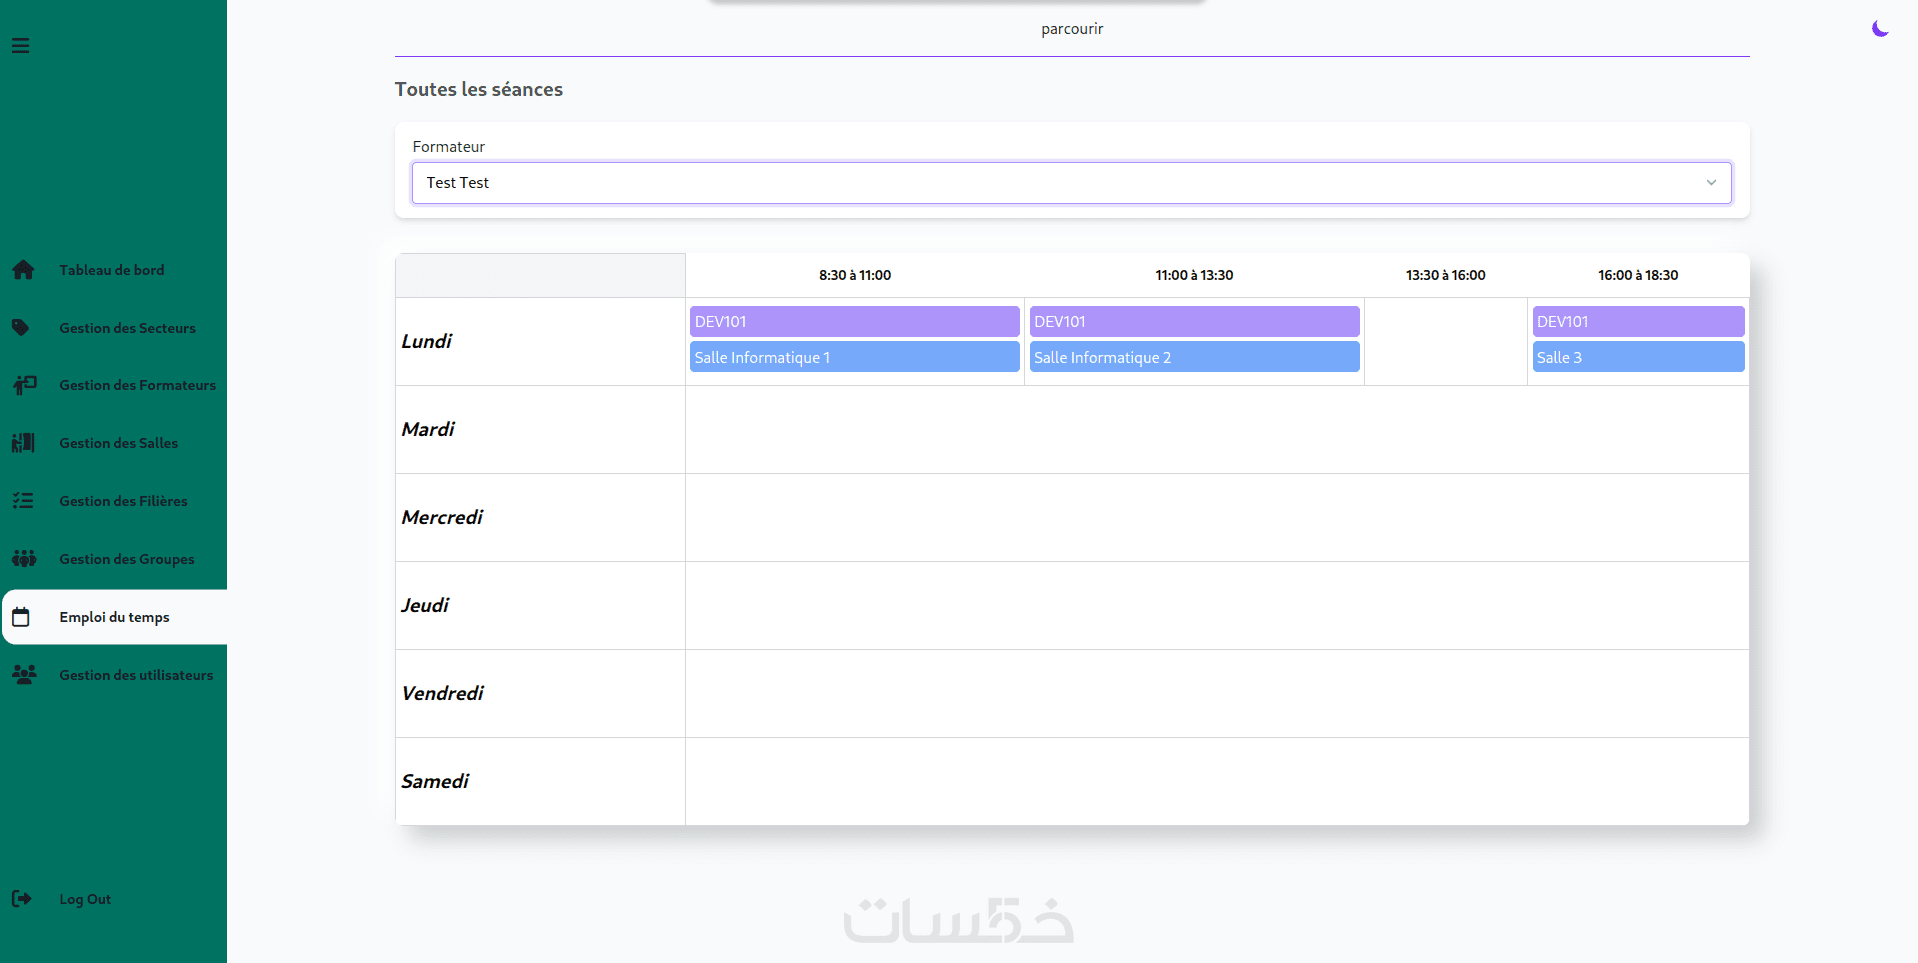The width and height of the screenshot is (1918, 963).
Task: Select DEV101 session at 8:30 à 11:00
Action: pyautogui.click(x=854, y=321)
